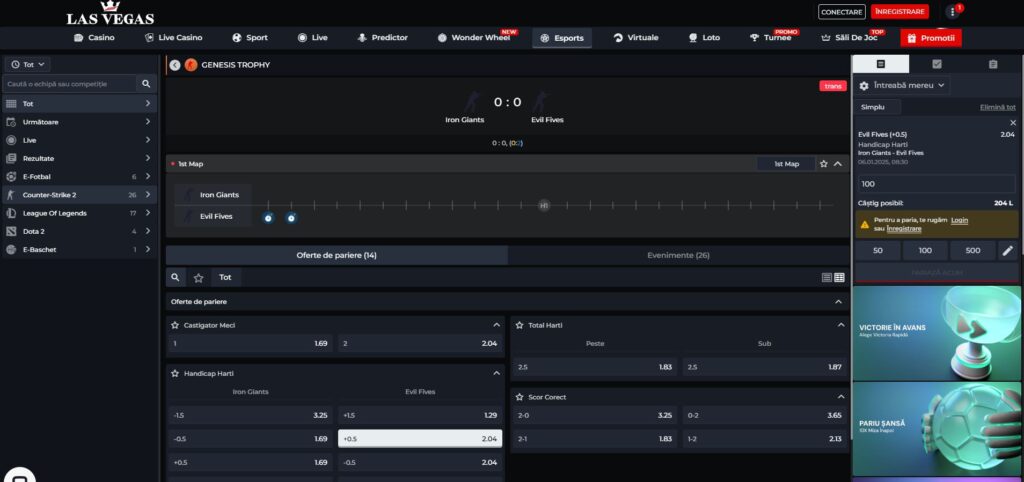This screenshot has width=1024, height=482.
Task: Open Wonder Wheel page
Action: click(475, 38)
